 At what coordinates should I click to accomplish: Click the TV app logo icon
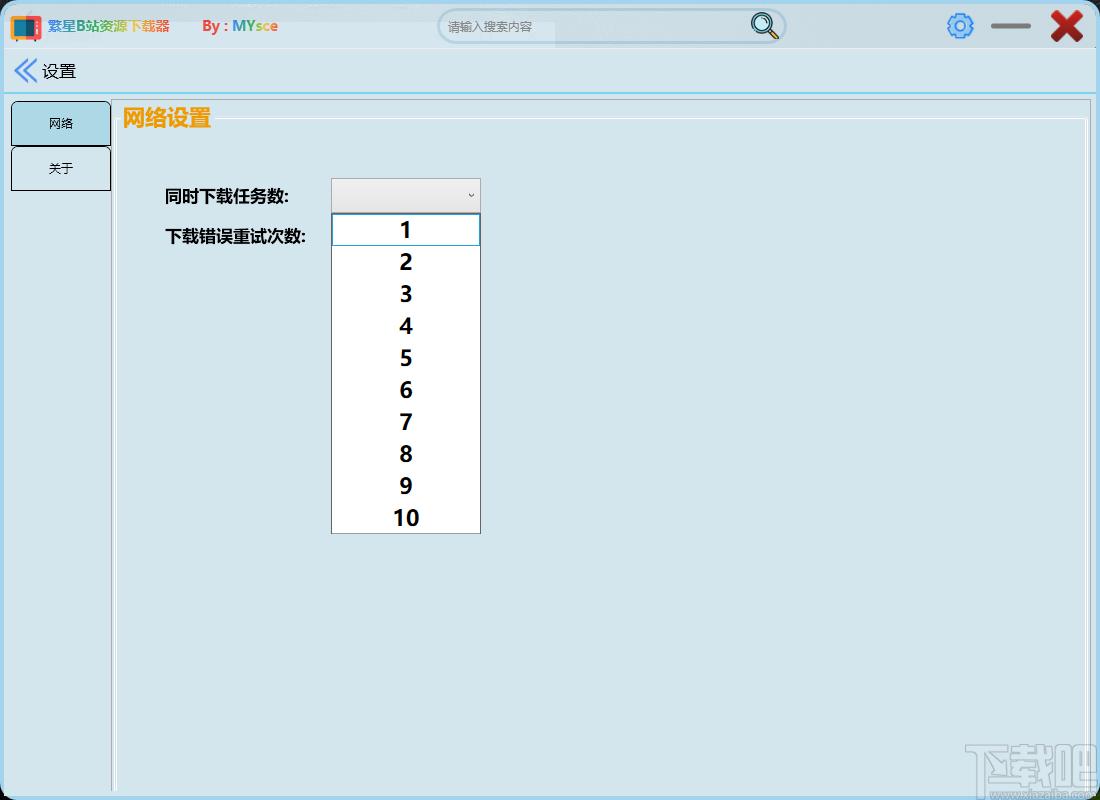coord(26,27)
